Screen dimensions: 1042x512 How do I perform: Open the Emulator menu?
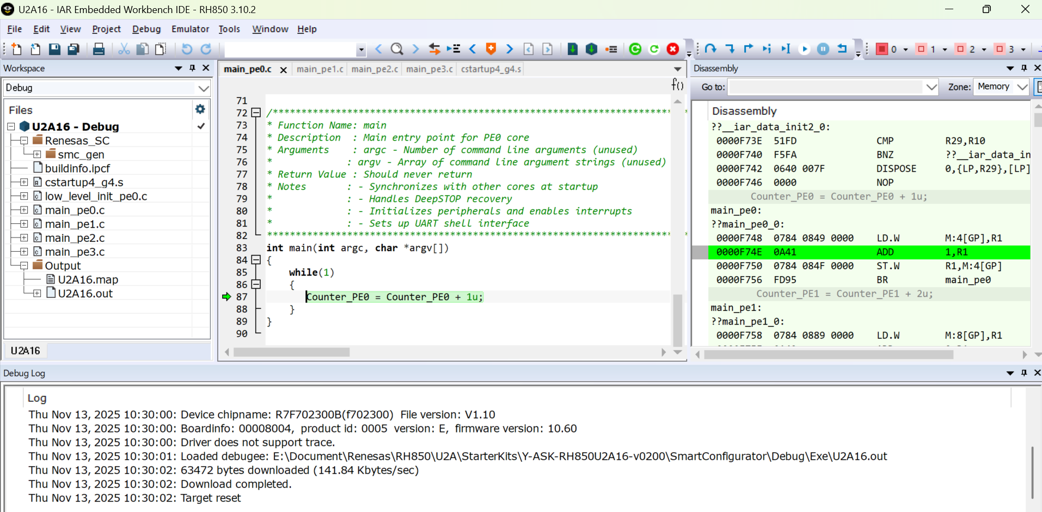point(189,29)
